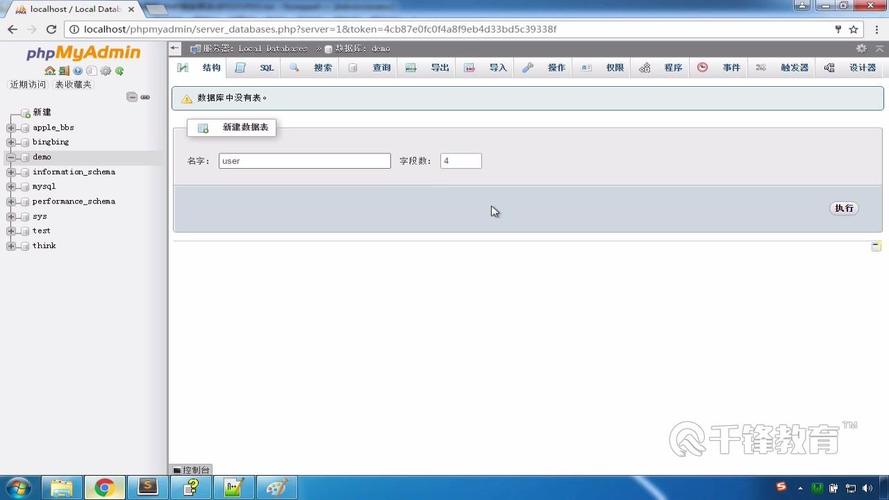Screen dimensions: 889x500
Task: Open the blue query window icon
Action: click(78, 71)
